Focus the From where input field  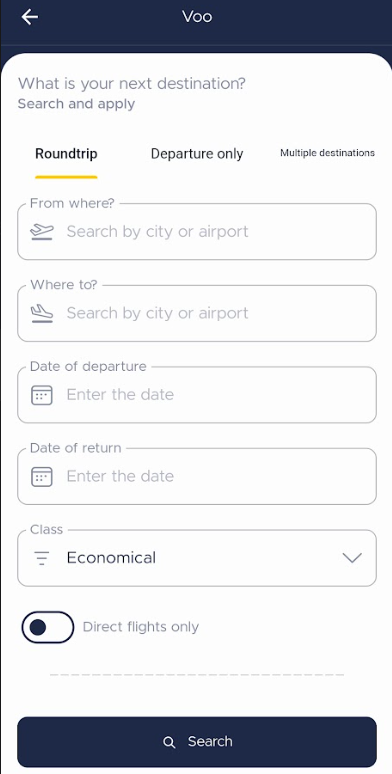197,232
